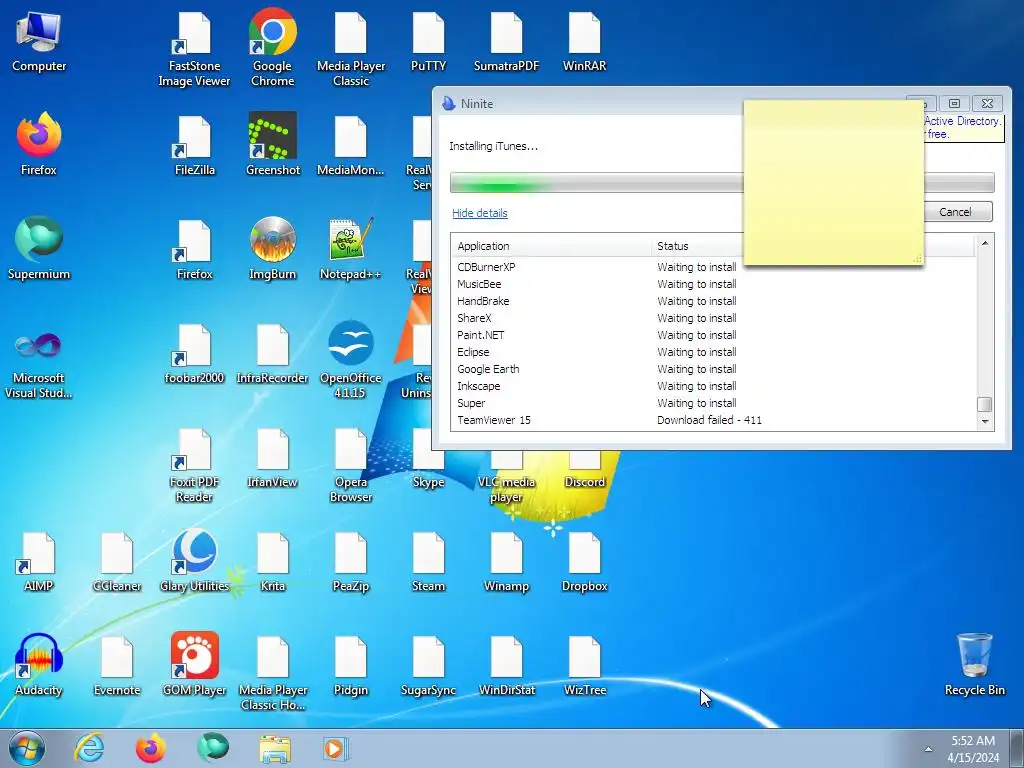The height and width of the screenshot is (768, 1024).
Task: Select the VLC media player icon
Action: point(506,477)
